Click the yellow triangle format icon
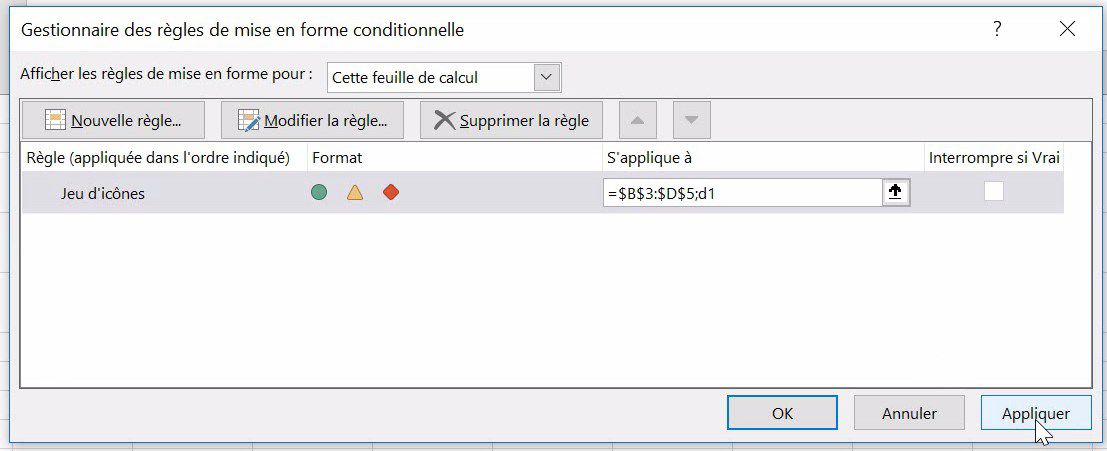Viewport: 1107px width, 451px height. pyautogui.click(x=355, y=193)
